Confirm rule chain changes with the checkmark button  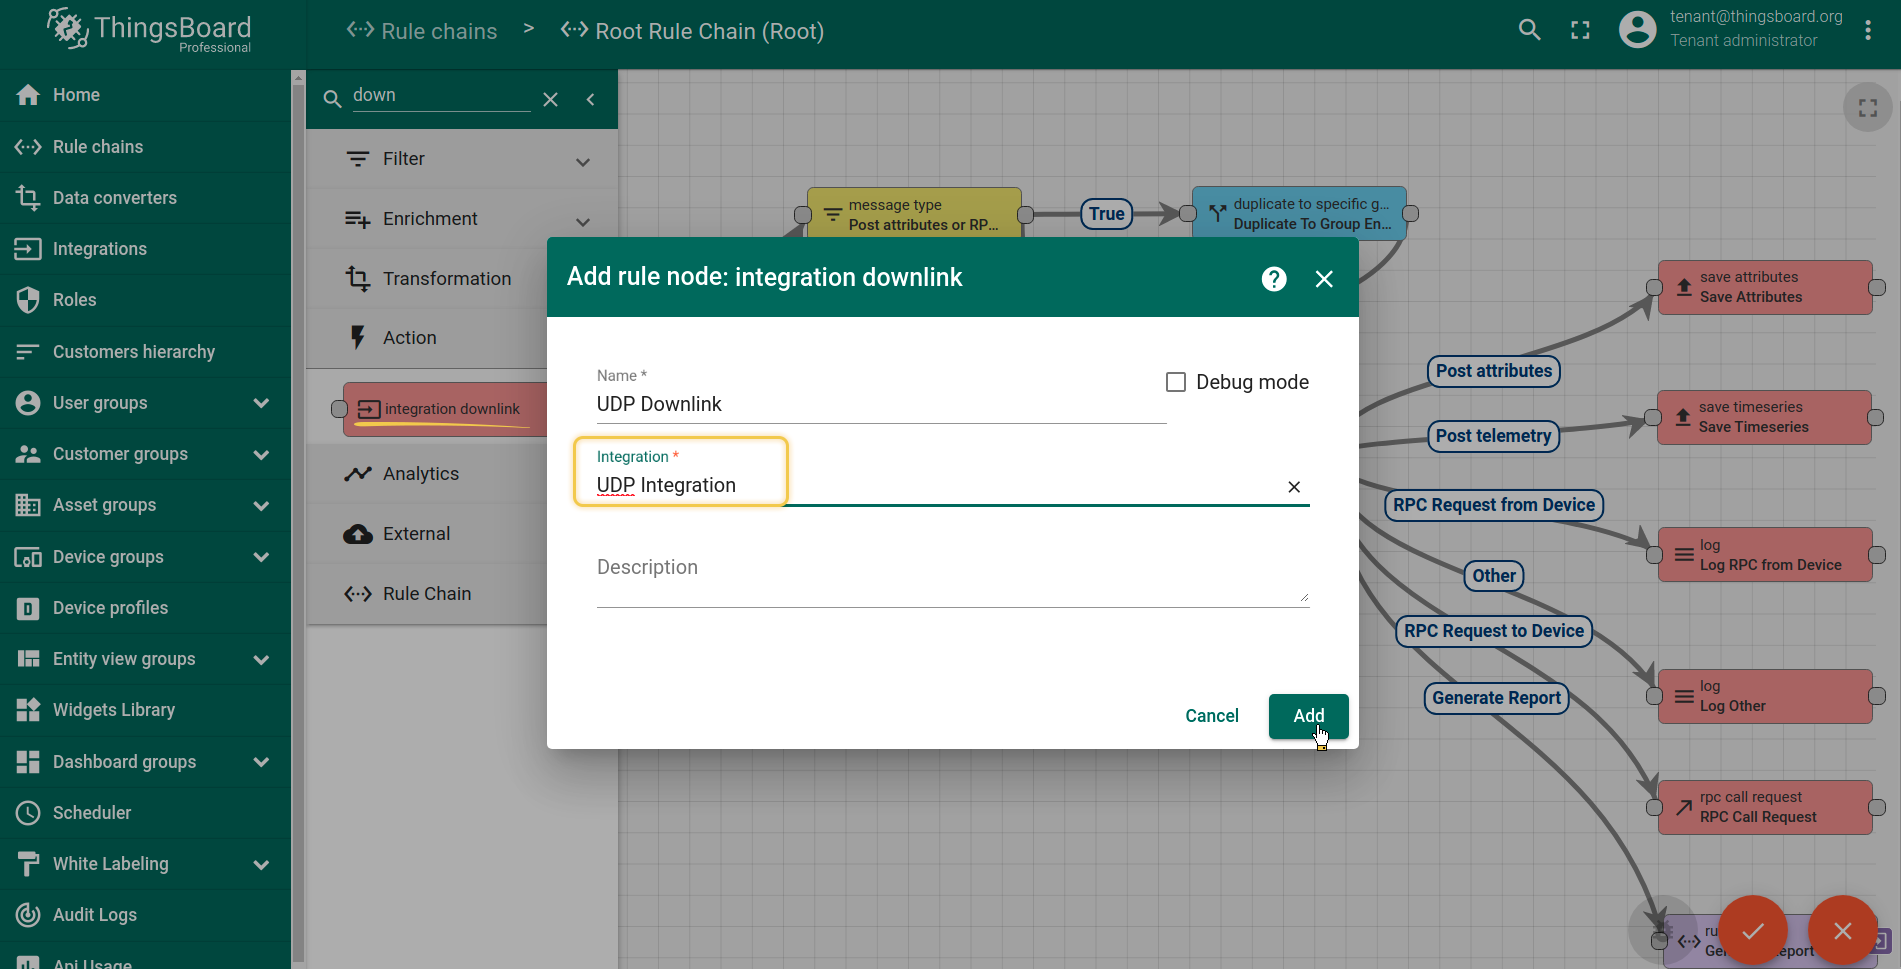click(x=1751, y=930)
